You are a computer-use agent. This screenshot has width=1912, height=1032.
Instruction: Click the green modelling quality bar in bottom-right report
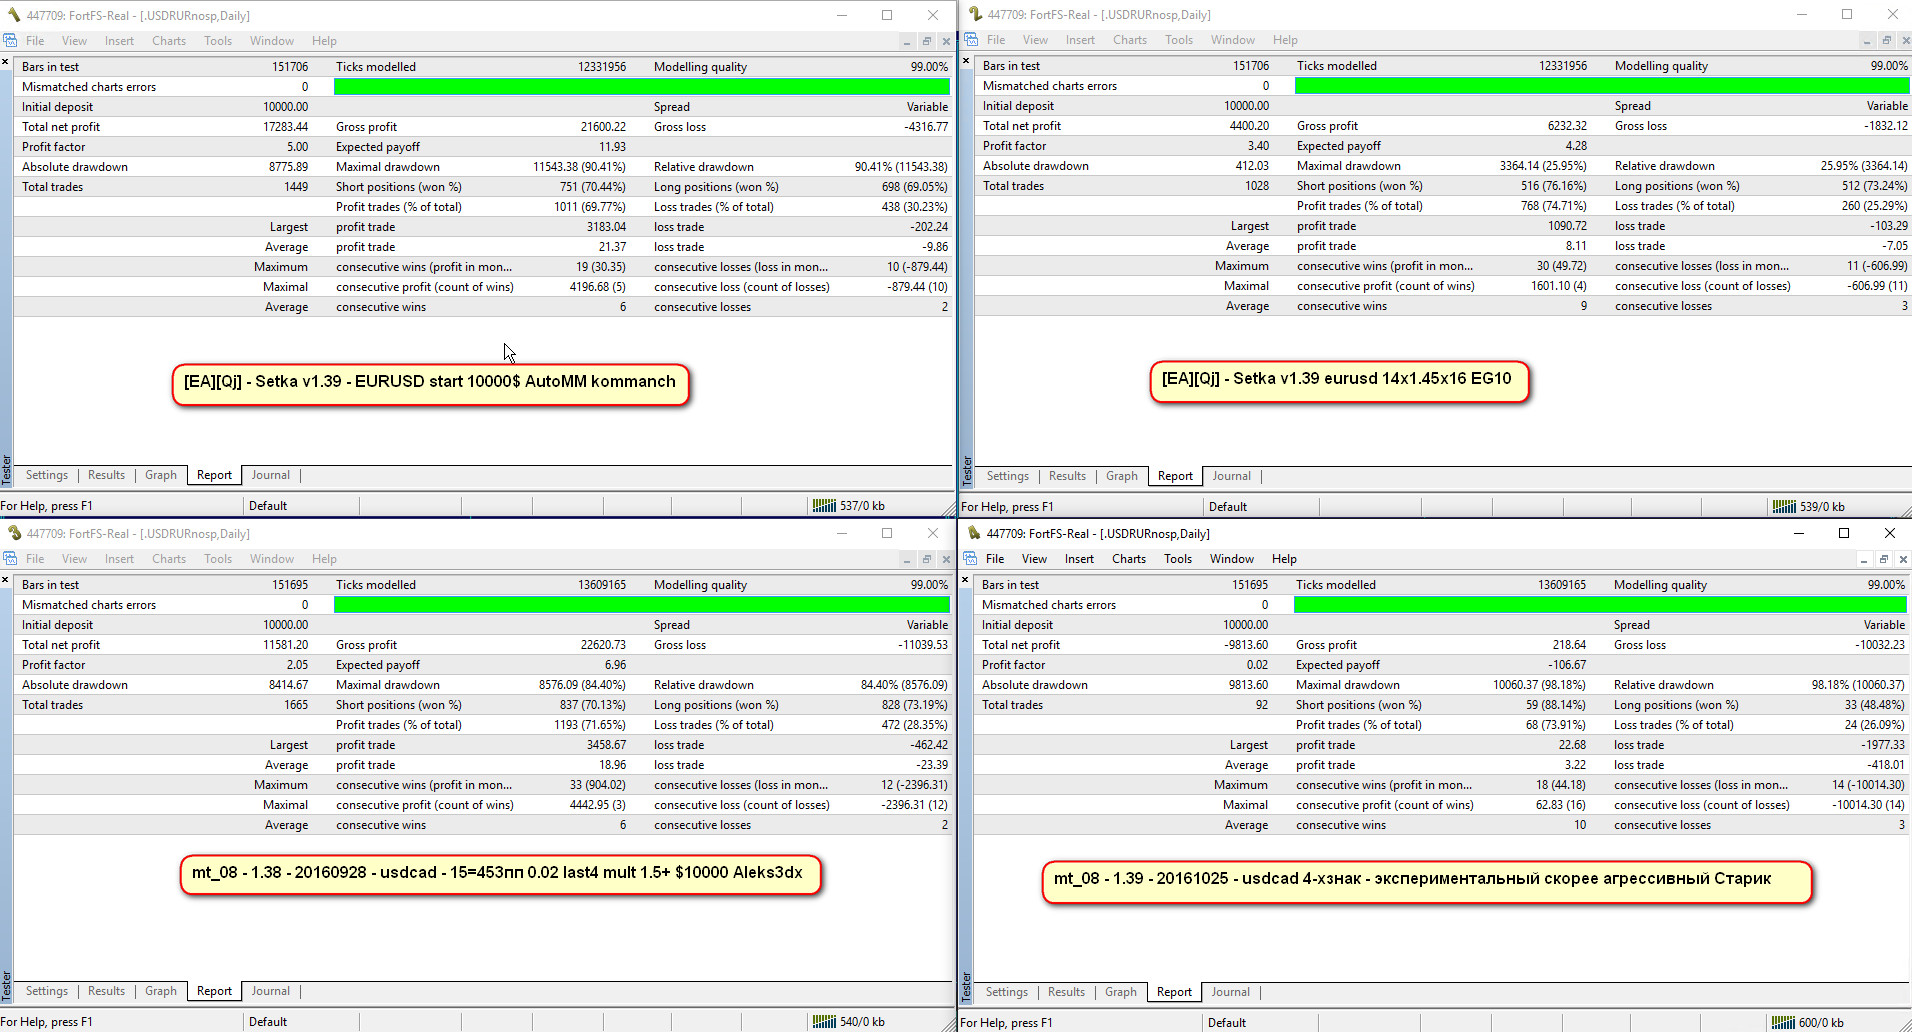[1600, 605]
